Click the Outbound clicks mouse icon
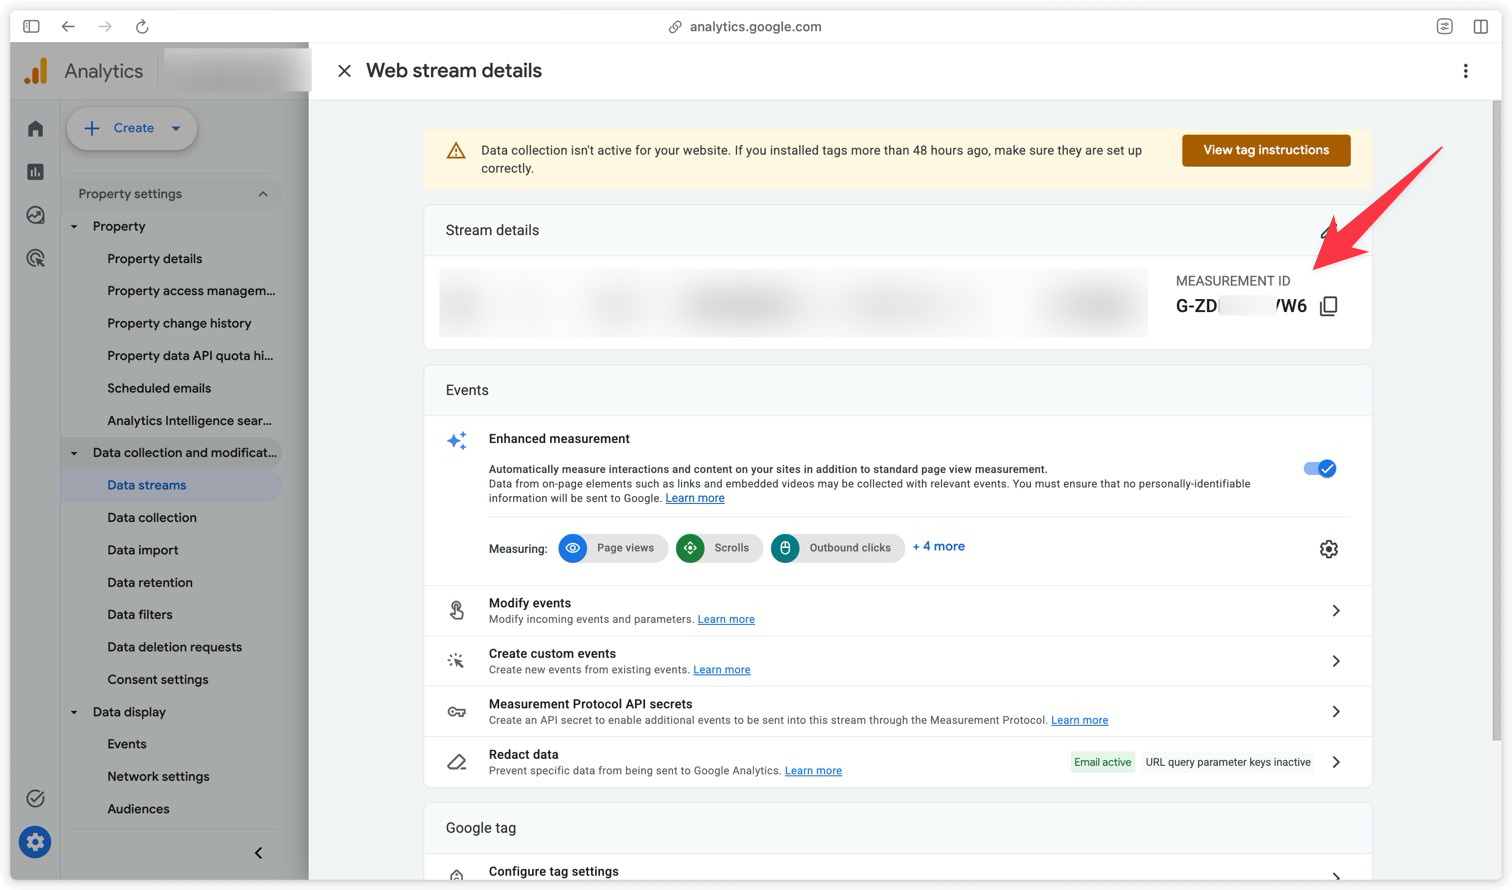This screenshot has height=890, width=1512. (785, 548)
